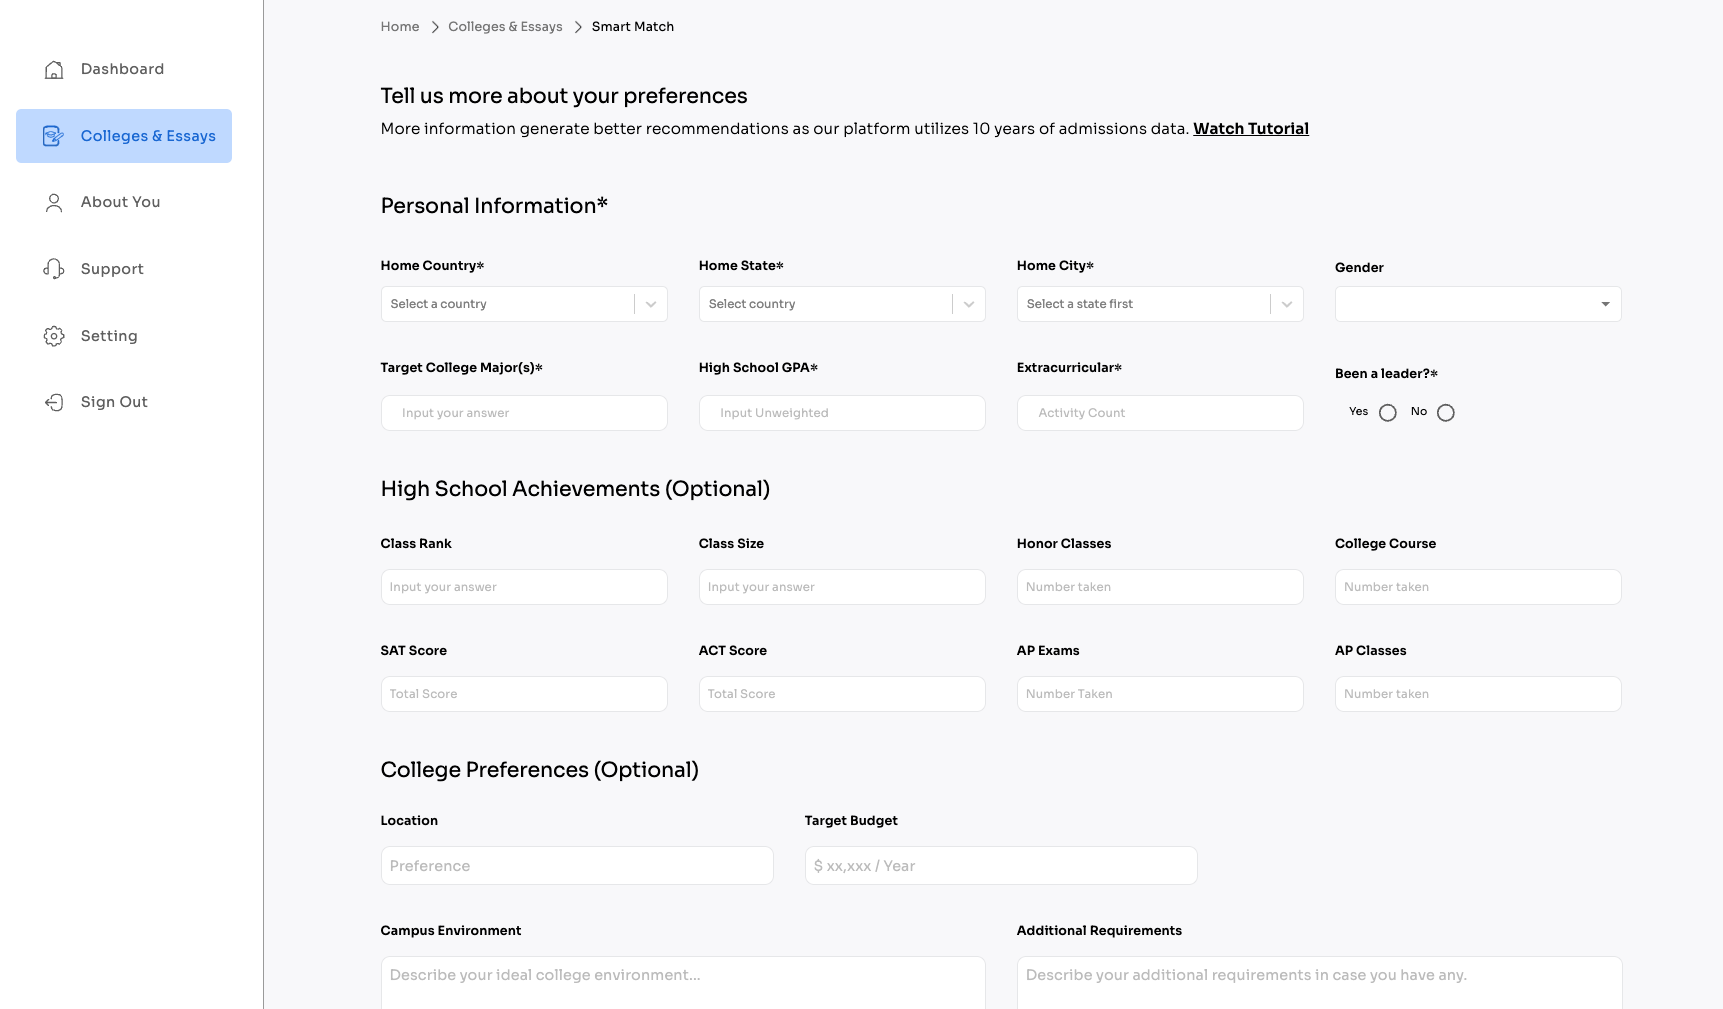The width and height of the screenshot is (1723, 1009).
Task: Go to Home in the breadcrumb
Action: click(400, 27)
